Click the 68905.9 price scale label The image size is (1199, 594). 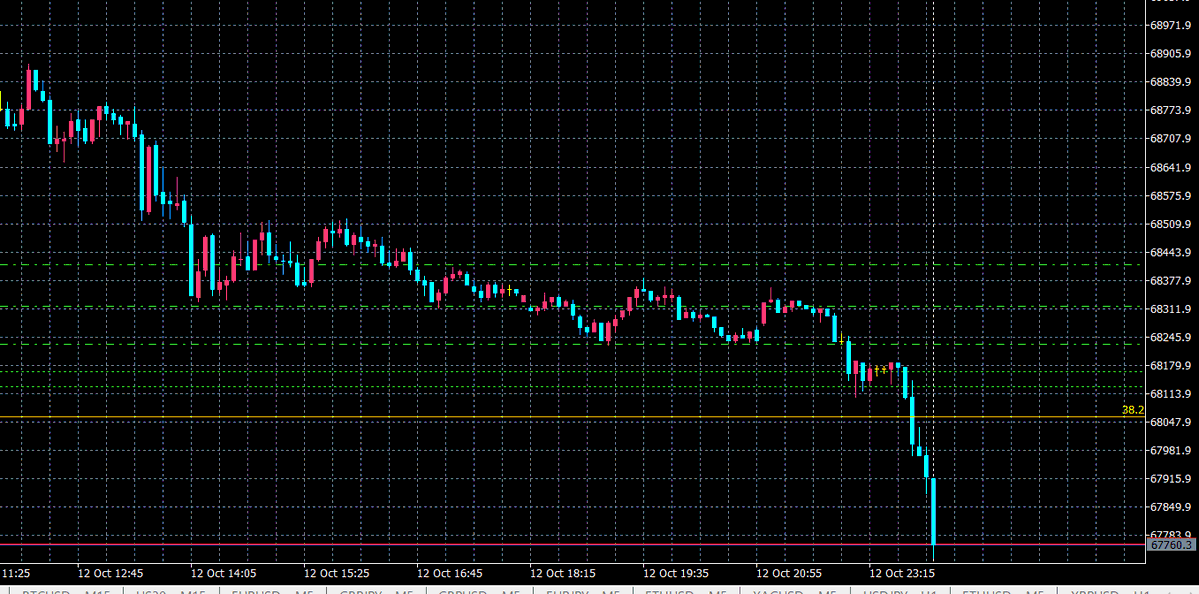click(1171, 54)
